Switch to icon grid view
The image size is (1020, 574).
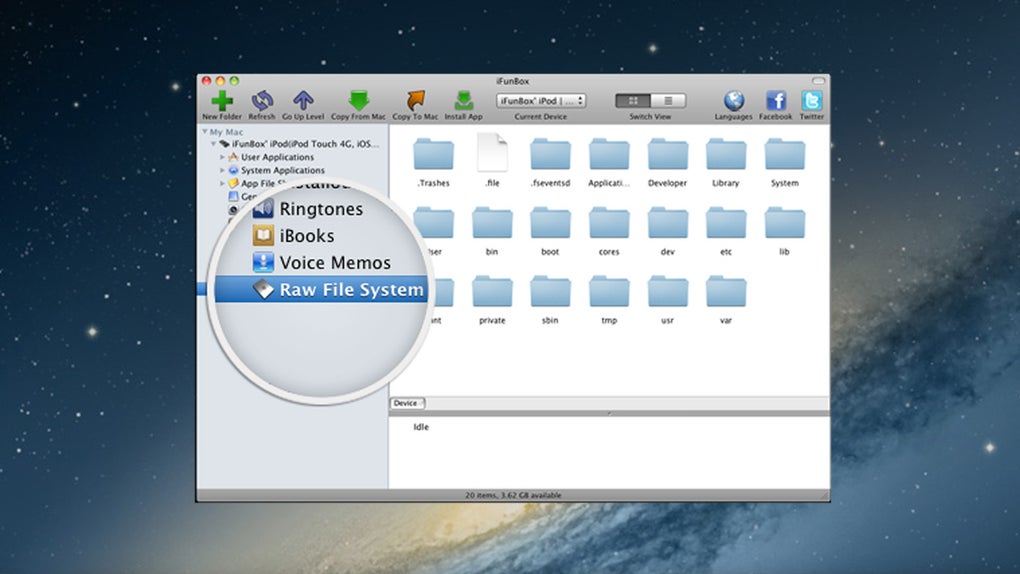tap(633, 101)
